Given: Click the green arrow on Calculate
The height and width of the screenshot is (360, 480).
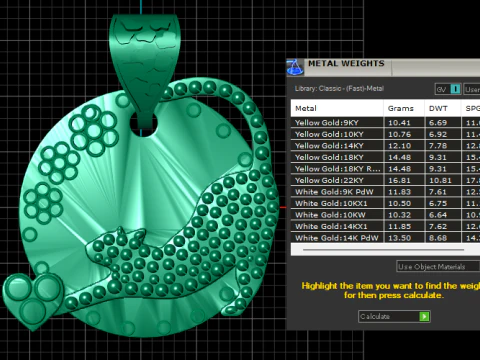Looking at the screenshot, I should tap(424, 316).
